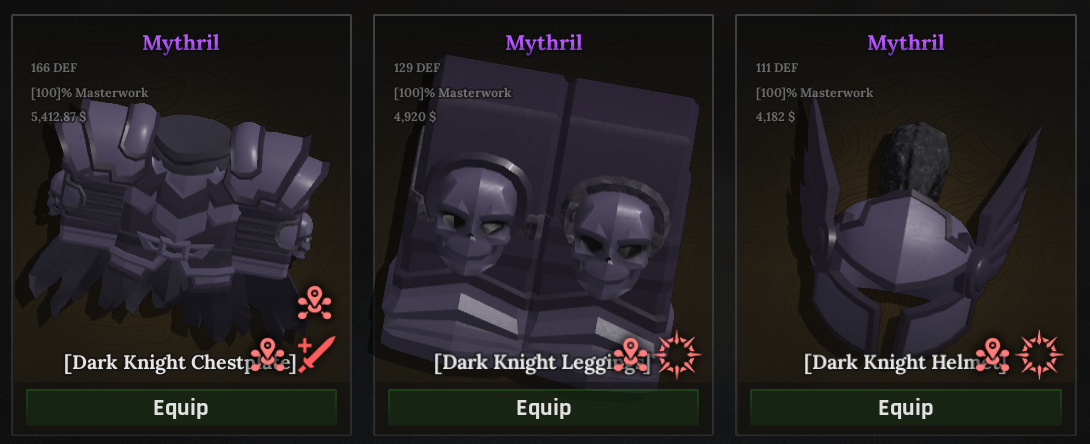The width and height of the screenshot is (1090, 444).
Task: Click the Mythril title above 166 DEF
Action: (x=181, y=43)
